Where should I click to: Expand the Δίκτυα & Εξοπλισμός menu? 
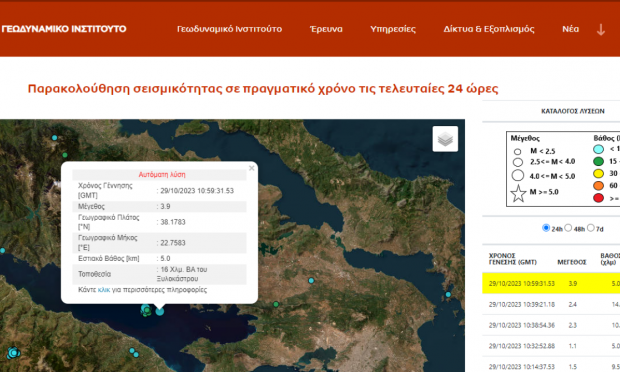click(489, 29)
